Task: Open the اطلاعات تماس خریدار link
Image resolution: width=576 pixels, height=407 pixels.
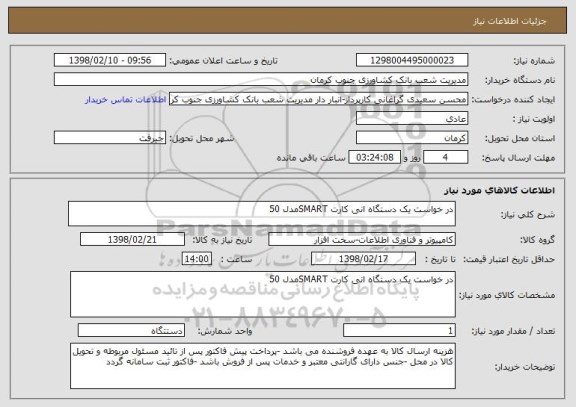Action: pos(126,100)
